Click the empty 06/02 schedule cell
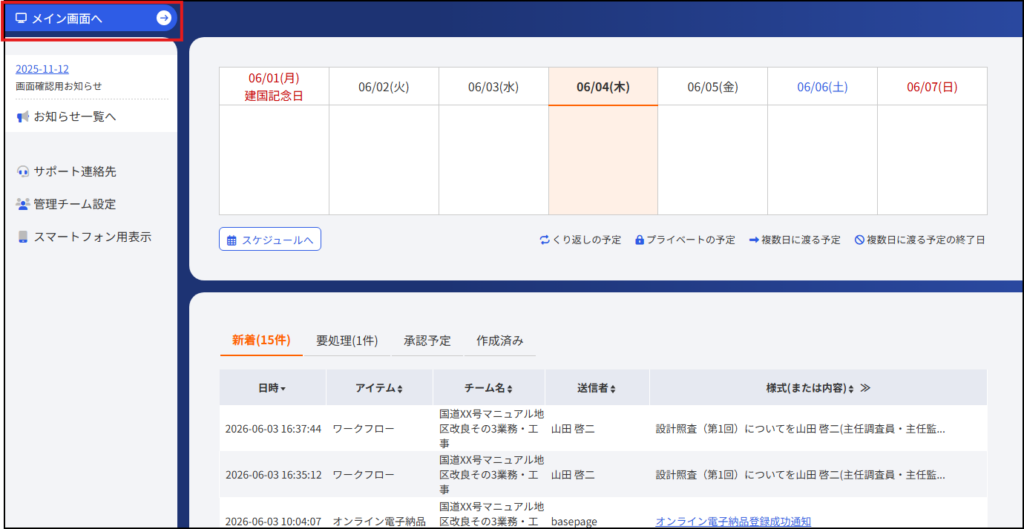This screenshot has height=529, width=1024. (x=383, y=159)
